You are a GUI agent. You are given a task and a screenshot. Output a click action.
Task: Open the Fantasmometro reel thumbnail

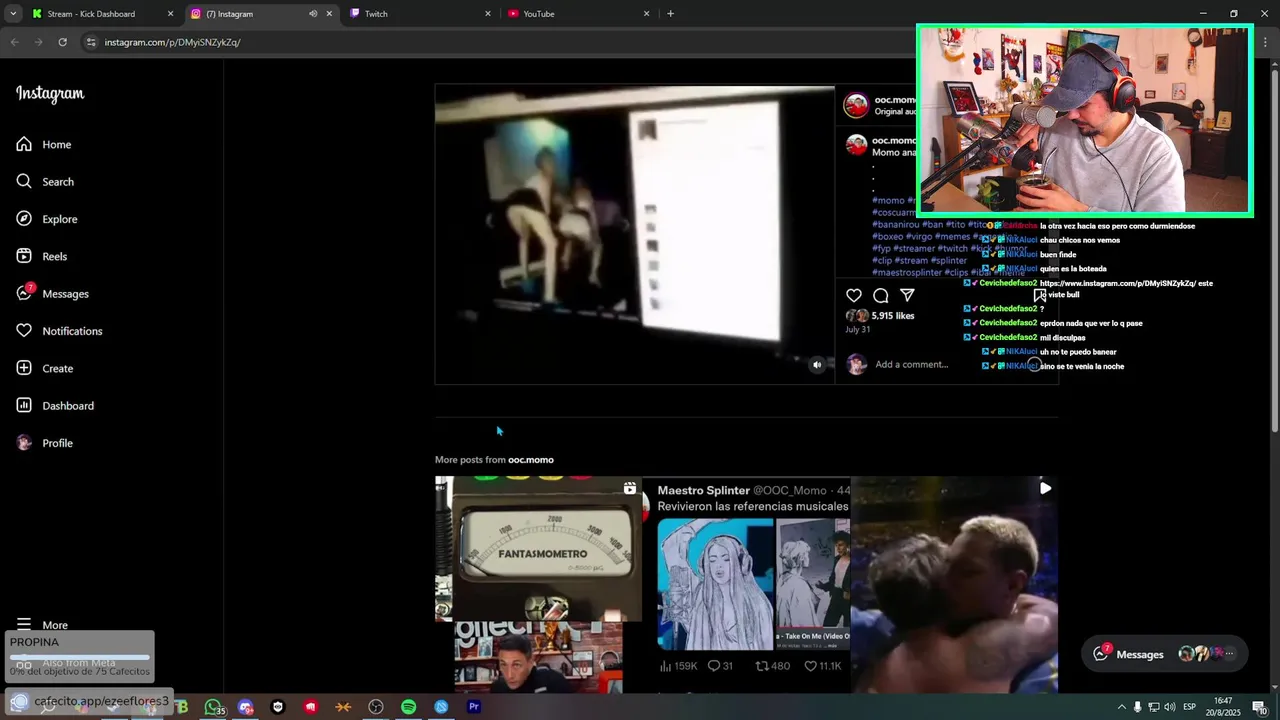(539, 584)
